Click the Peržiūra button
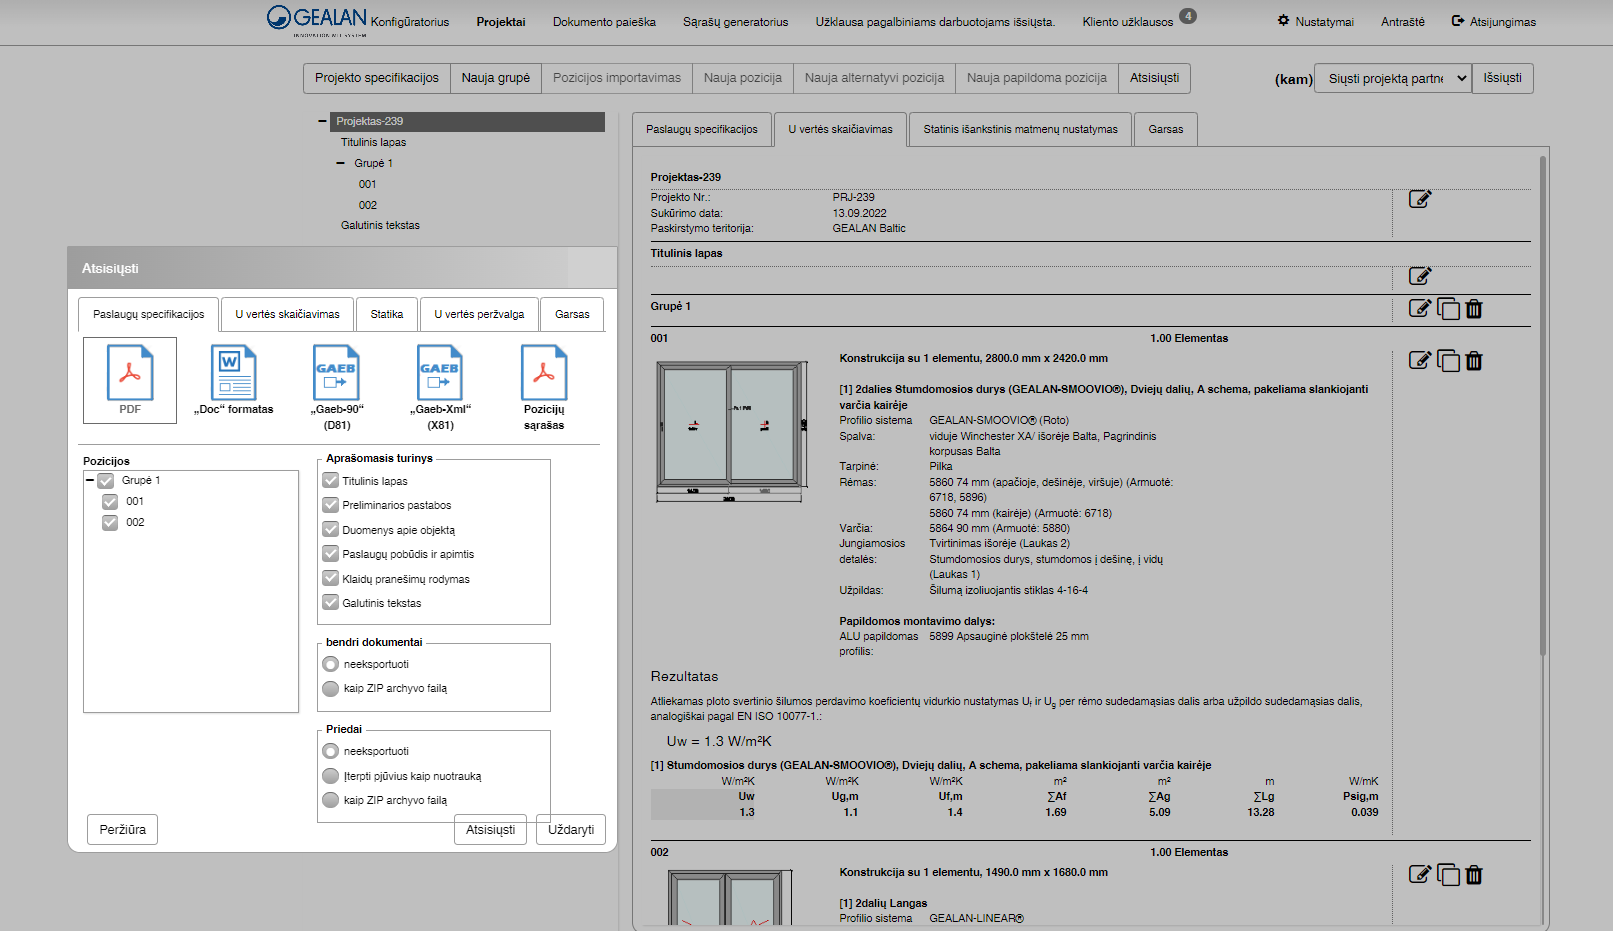Viewport: 1613px width, 931px height. (x=123, y=830)
